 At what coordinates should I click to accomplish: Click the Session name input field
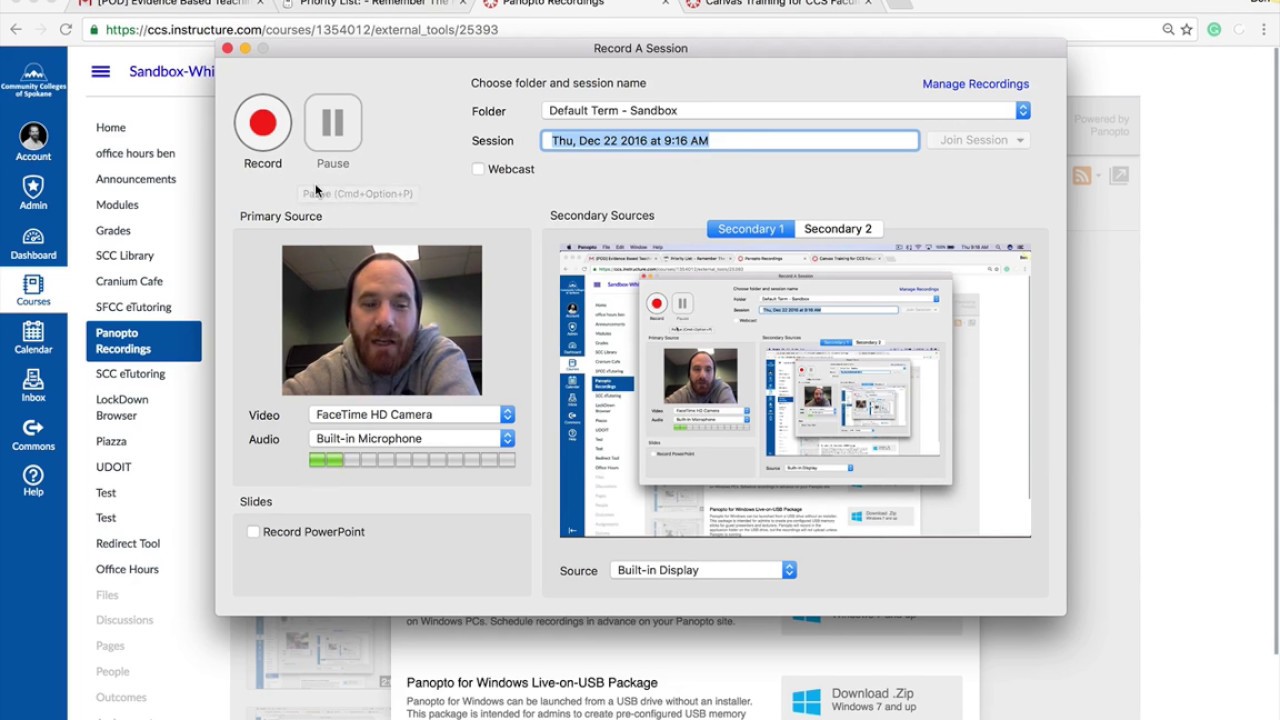730,141
